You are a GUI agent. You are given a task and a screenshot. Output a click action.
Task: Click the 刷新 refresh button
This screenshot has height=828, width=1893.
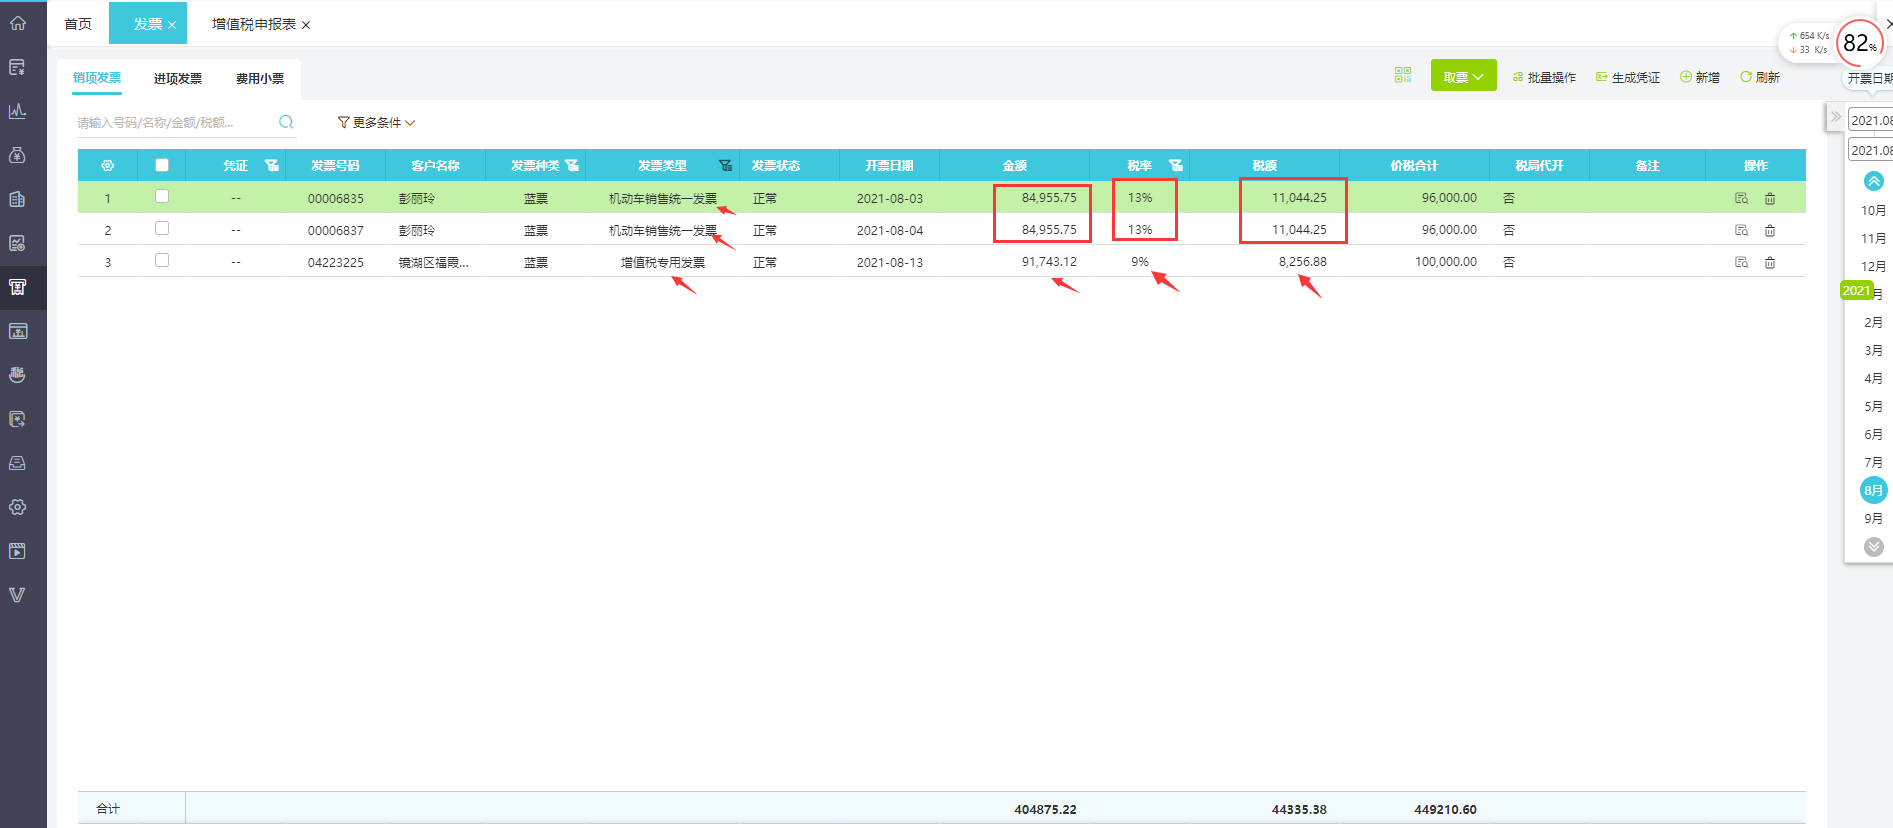pos(1759,77)
